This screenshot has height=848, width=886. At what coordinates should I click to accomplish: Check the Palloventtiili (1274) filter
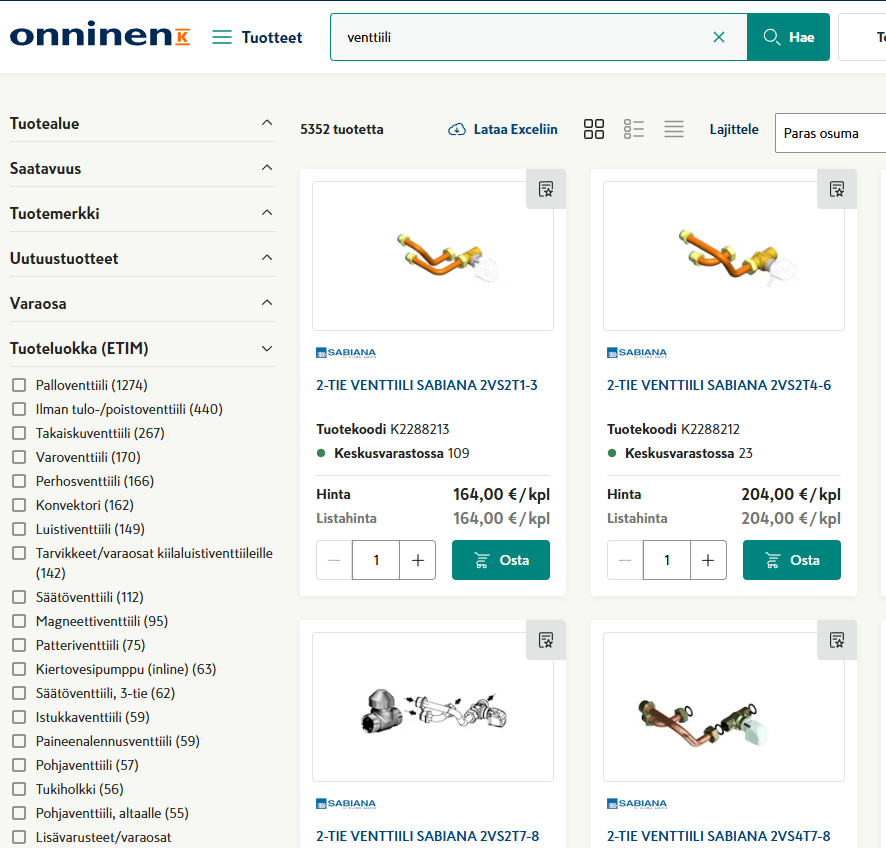coord(19,385)
